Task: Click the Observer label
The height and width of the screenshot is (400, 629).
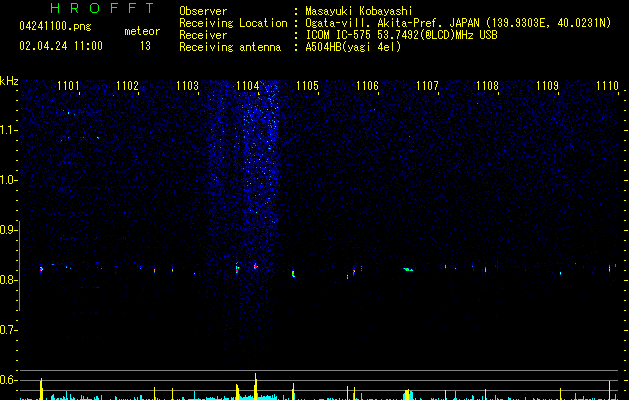Action: (x=203, y=11)
